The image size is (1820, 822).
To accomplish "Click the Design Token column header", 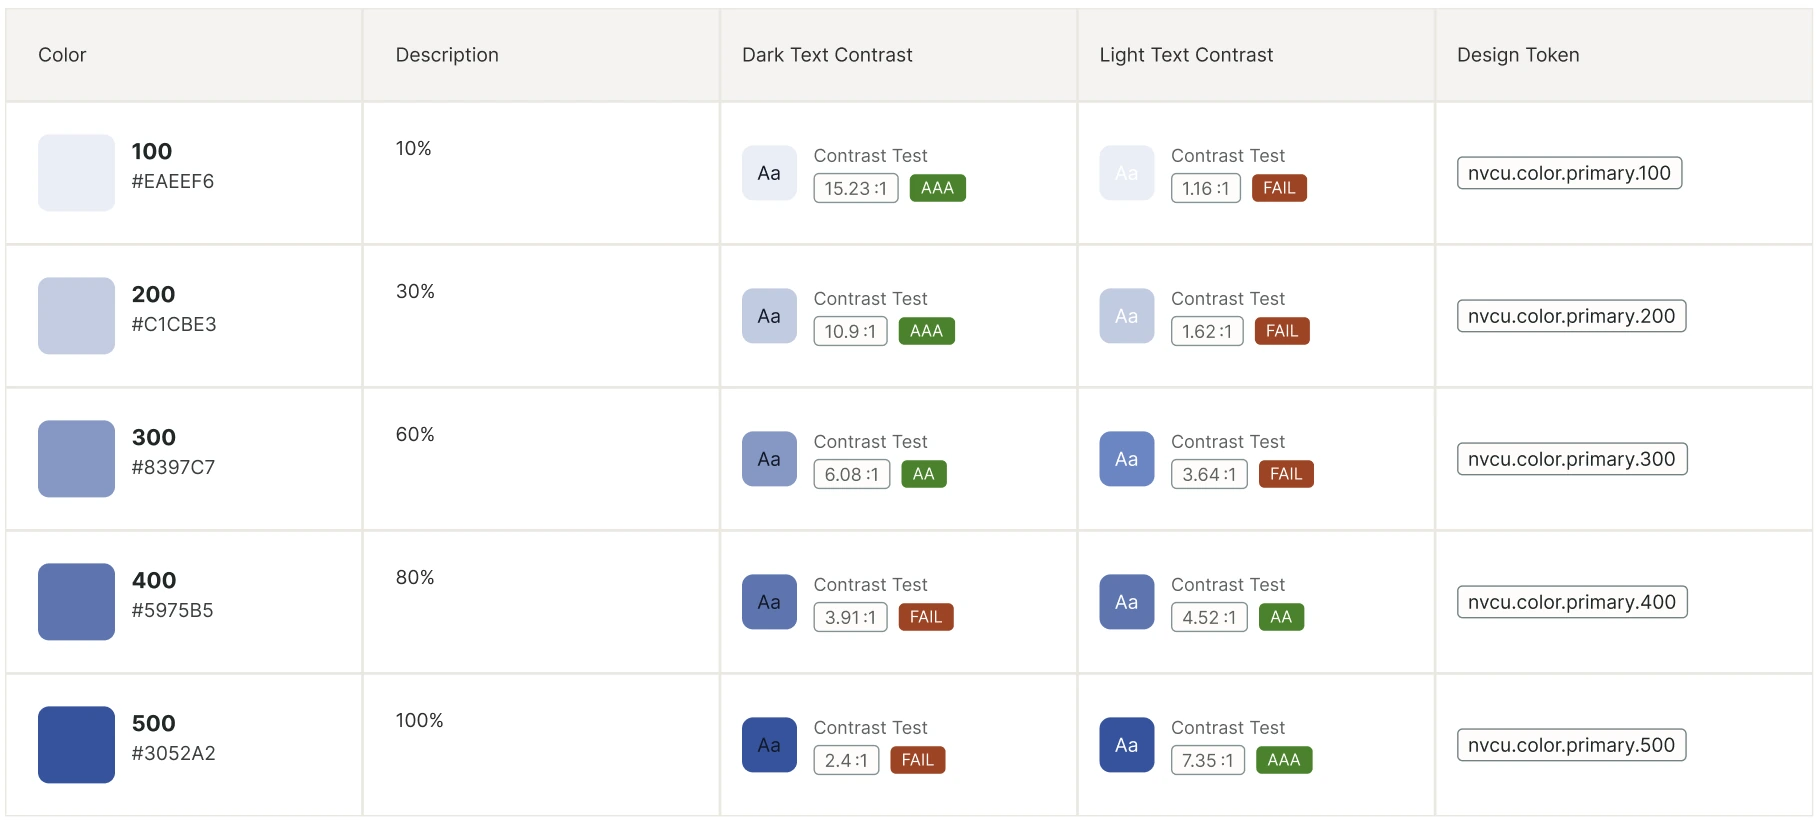I will pos(1518,55).
